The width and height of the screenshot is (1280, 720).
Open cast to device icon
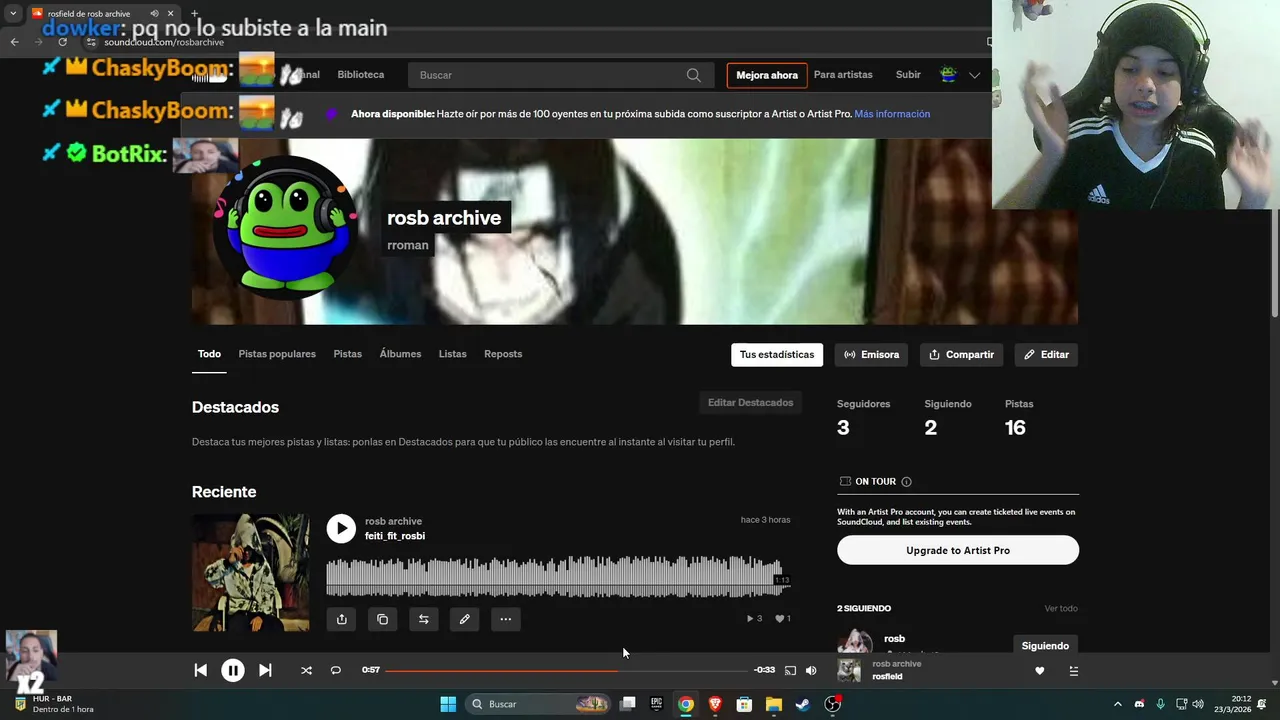coord(790,671)
